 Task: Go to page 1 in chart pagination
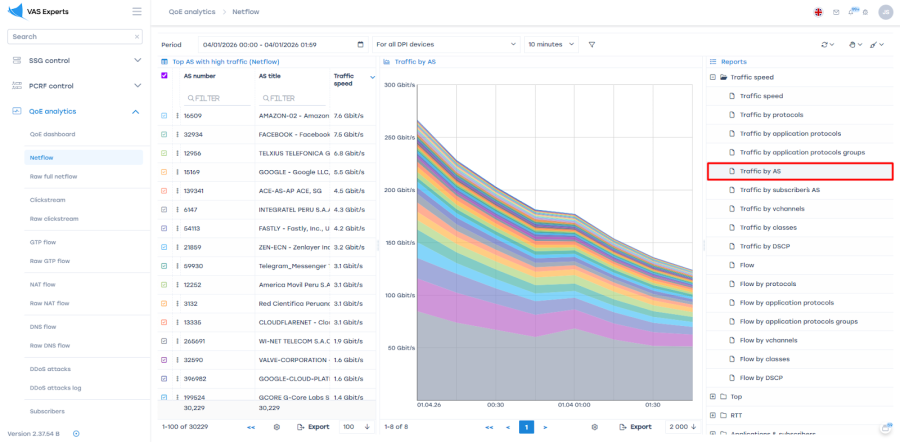coord(526,426)
